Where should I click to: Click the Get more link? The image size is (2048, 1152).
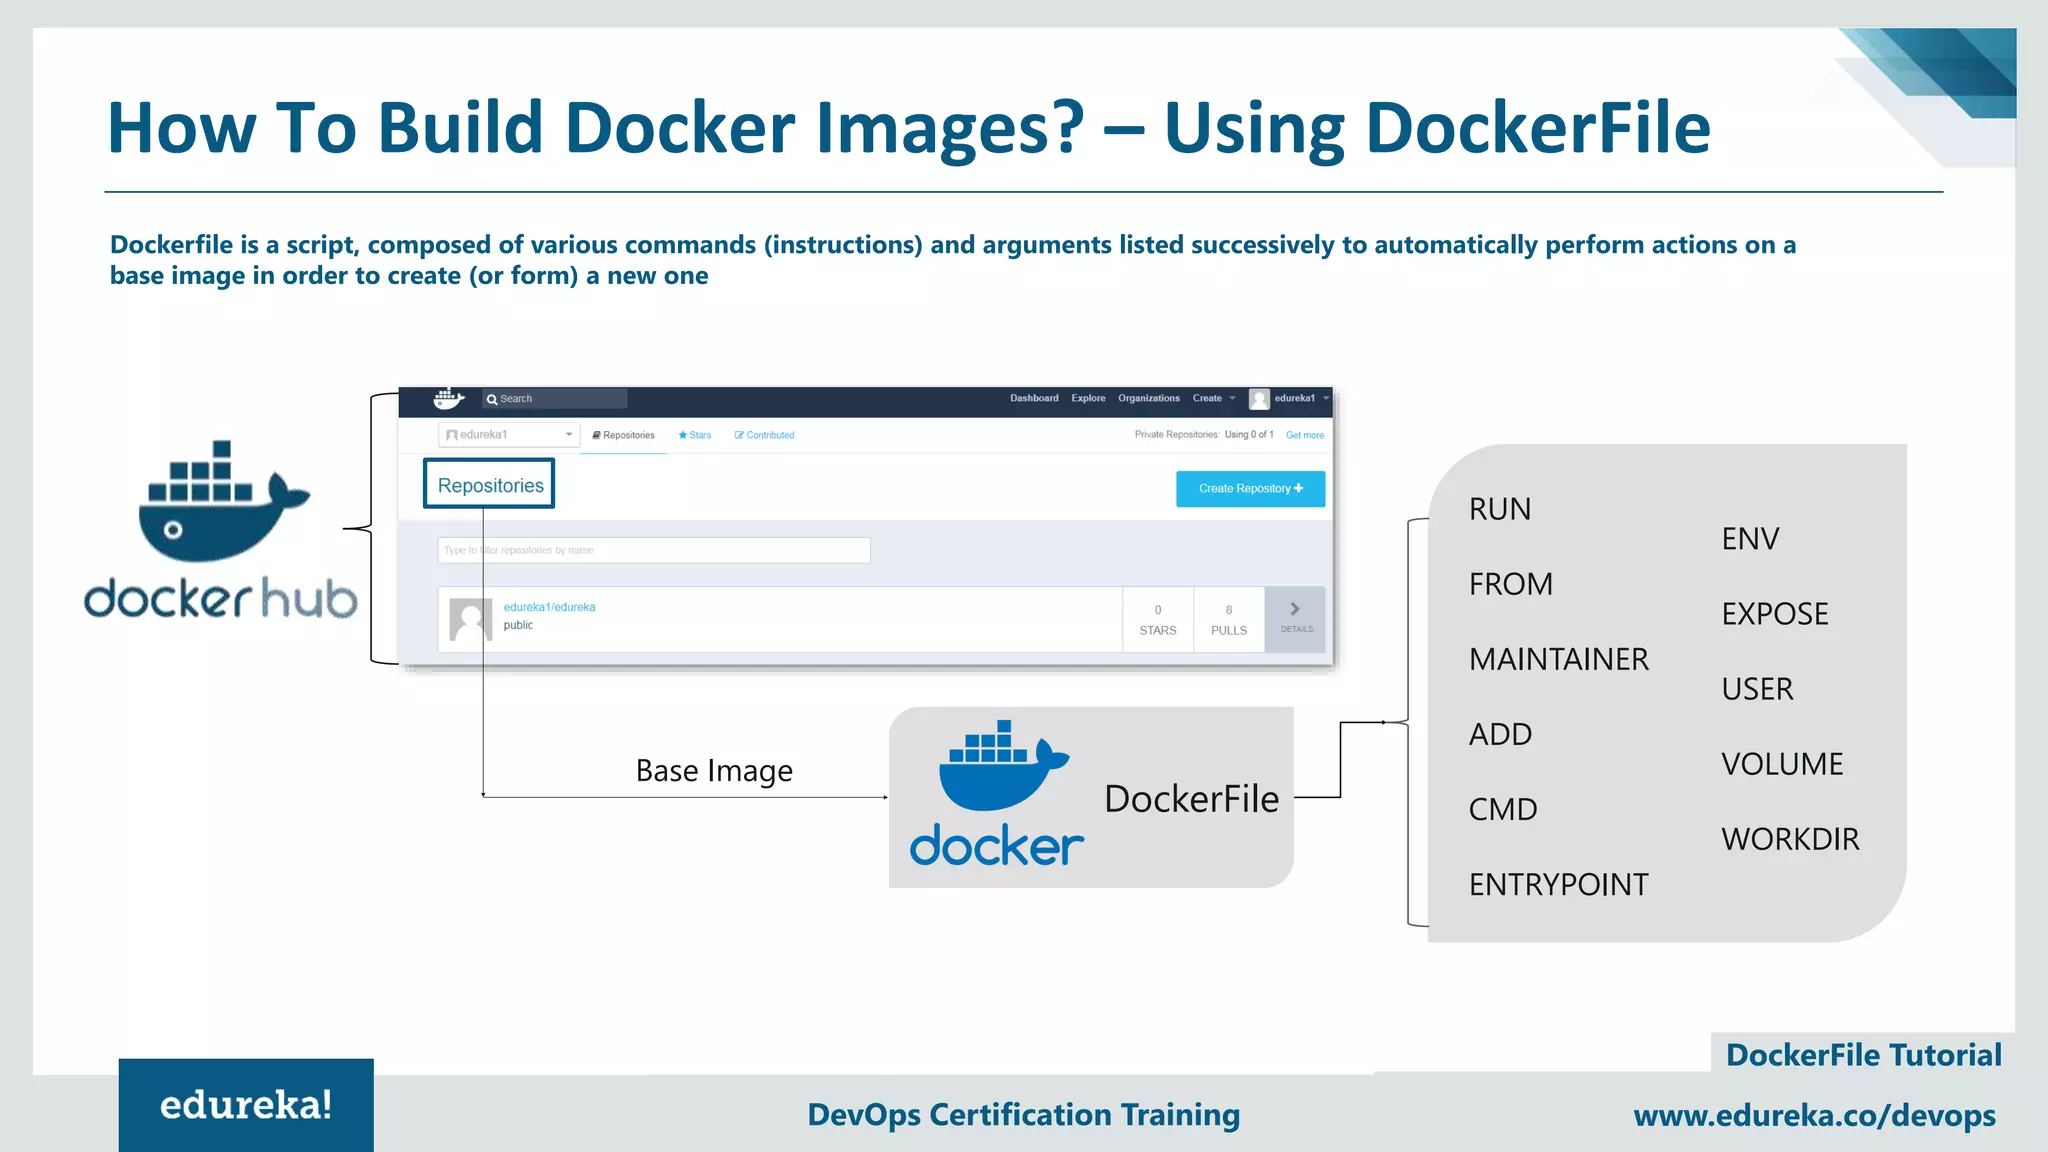coord(1304,435)
